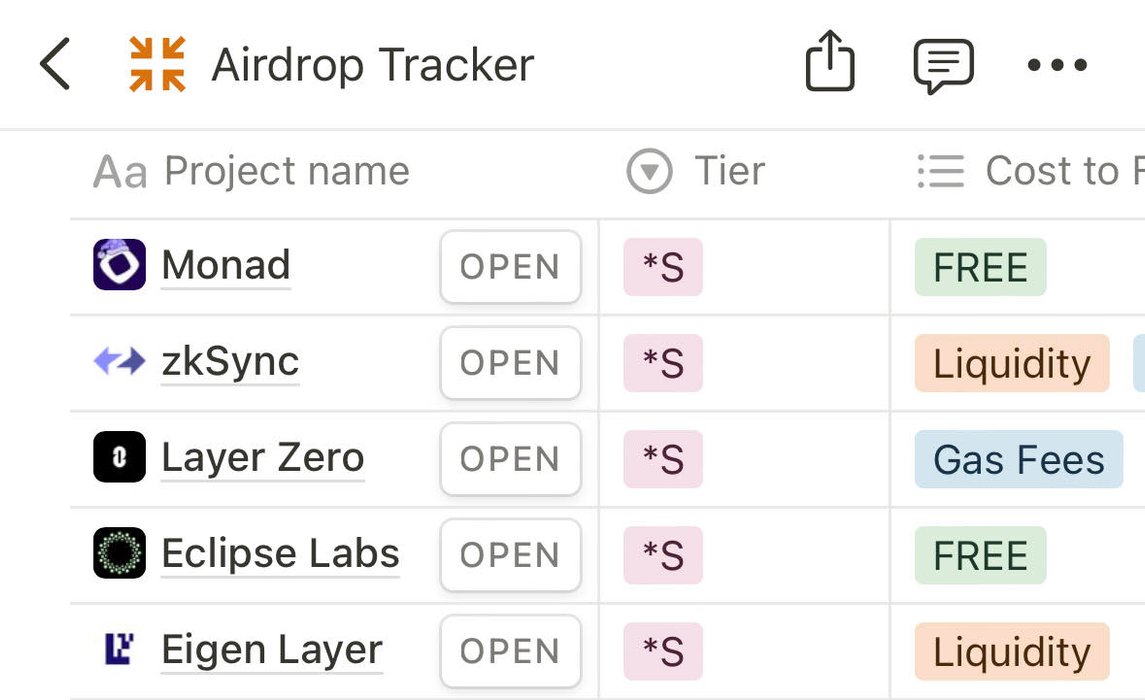Screen dimensions: 1145x700
Task: Click the Eigen Layer logo icon
Action: coord(120,649)
